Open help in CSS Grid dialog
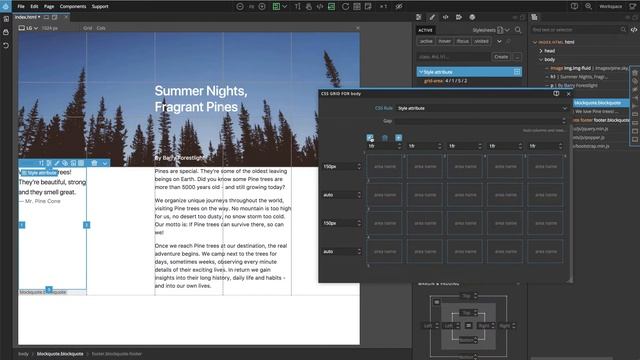 [556, 93]
